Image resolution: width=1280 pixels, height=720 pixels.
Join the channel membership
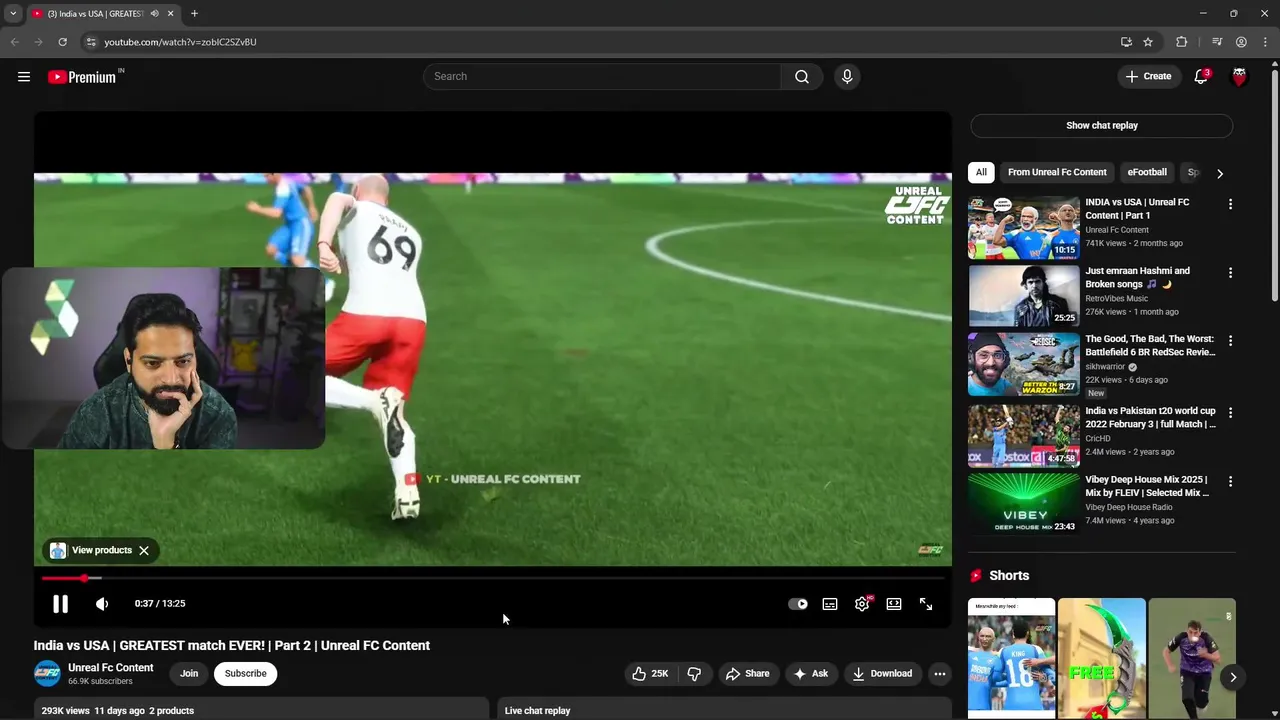tap(189, 674)
